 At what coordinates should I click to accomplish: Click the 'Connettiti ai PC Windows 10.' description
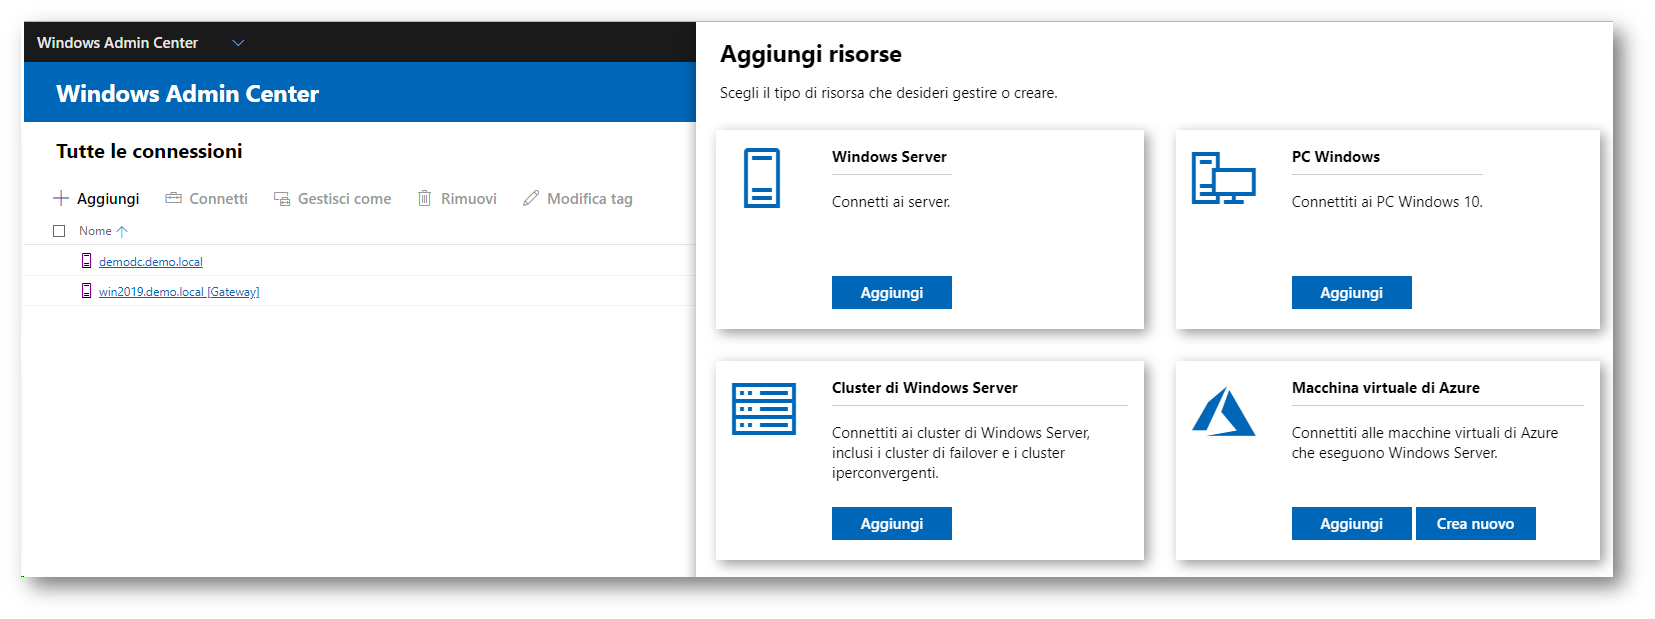point(1387,202)
